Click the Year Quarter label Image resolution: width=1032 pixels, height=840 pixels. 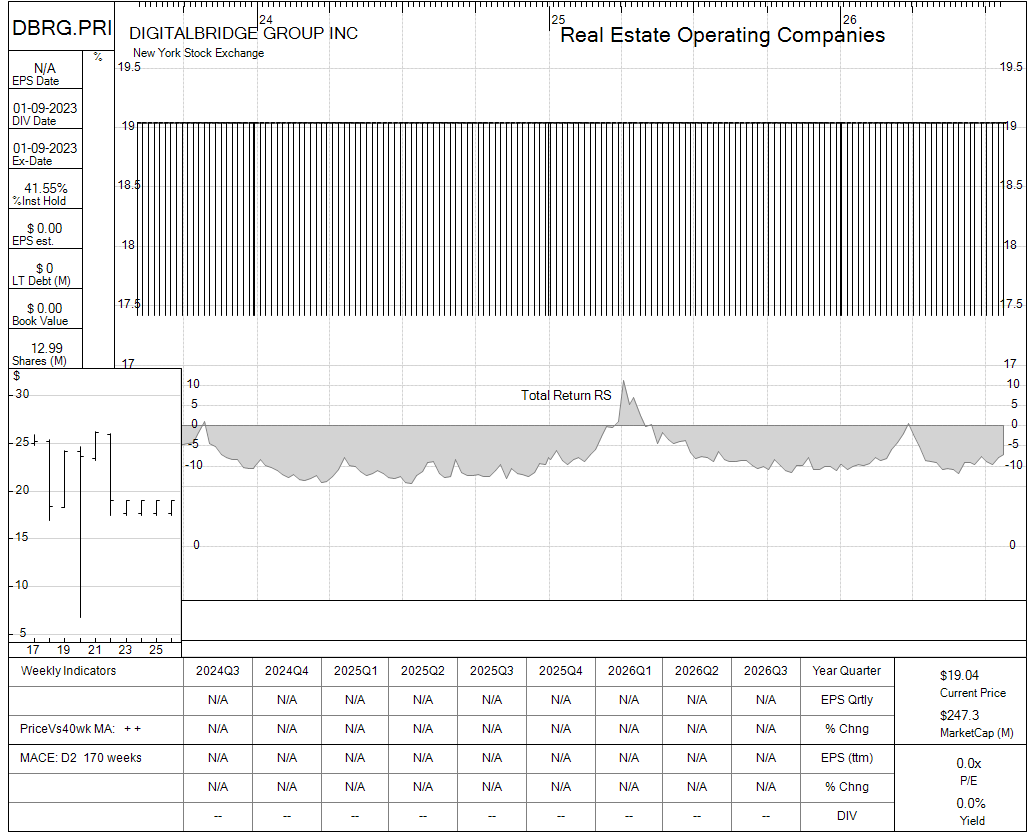point(846,671)
